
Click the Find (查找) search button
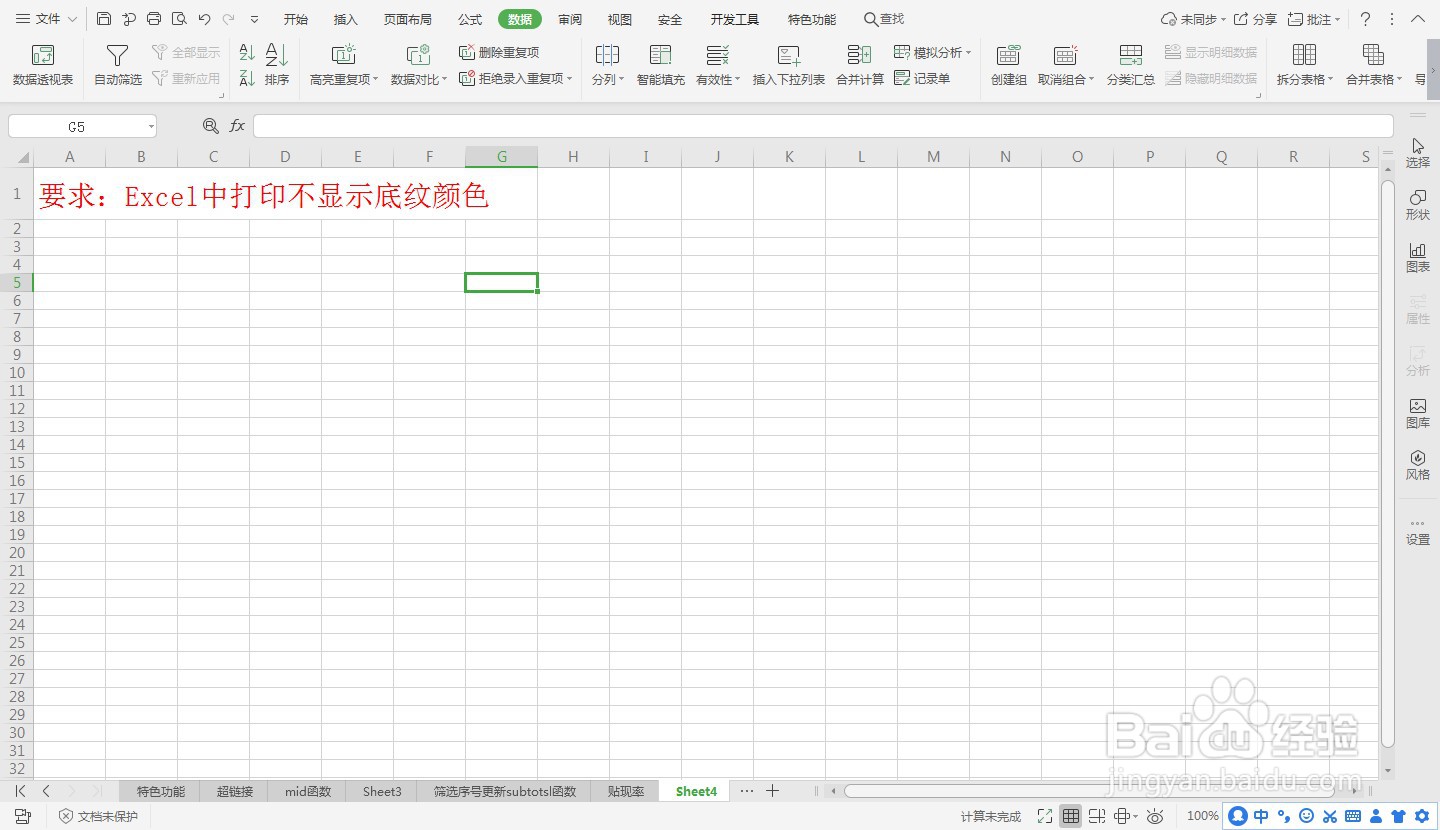(x=884, y=19)
